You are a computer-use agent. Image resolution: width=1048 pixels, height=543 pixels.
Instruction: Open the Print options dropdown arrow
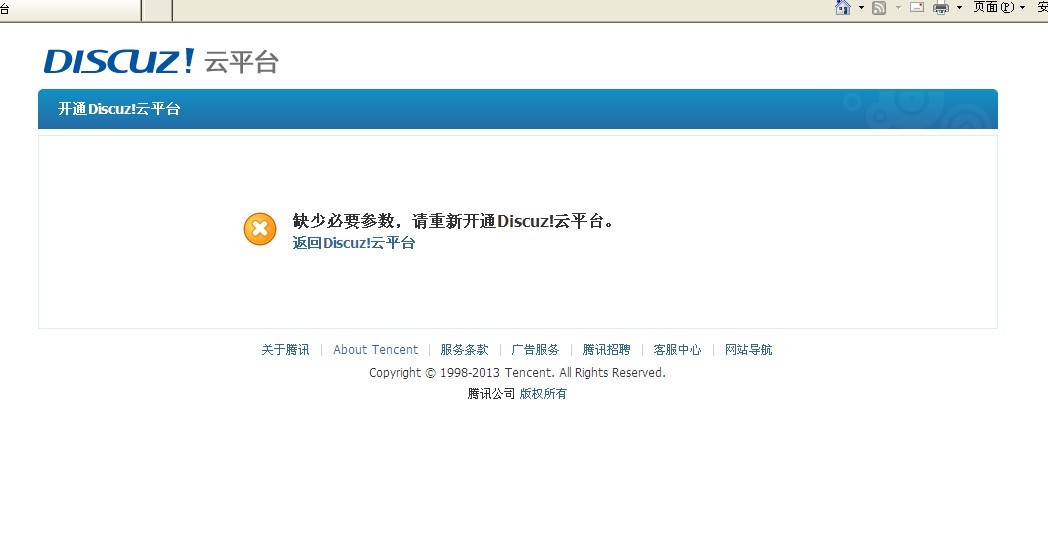point(959,7)
